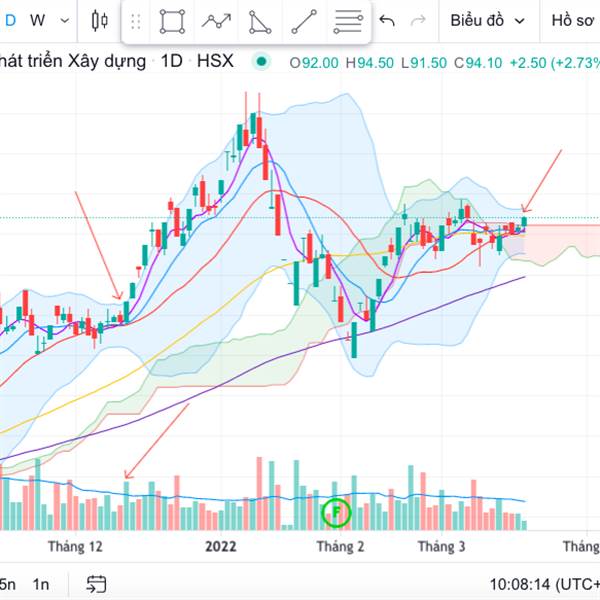Select the W weekly timeframe
The height and width of the screenshot is (600, 600).
37,20
